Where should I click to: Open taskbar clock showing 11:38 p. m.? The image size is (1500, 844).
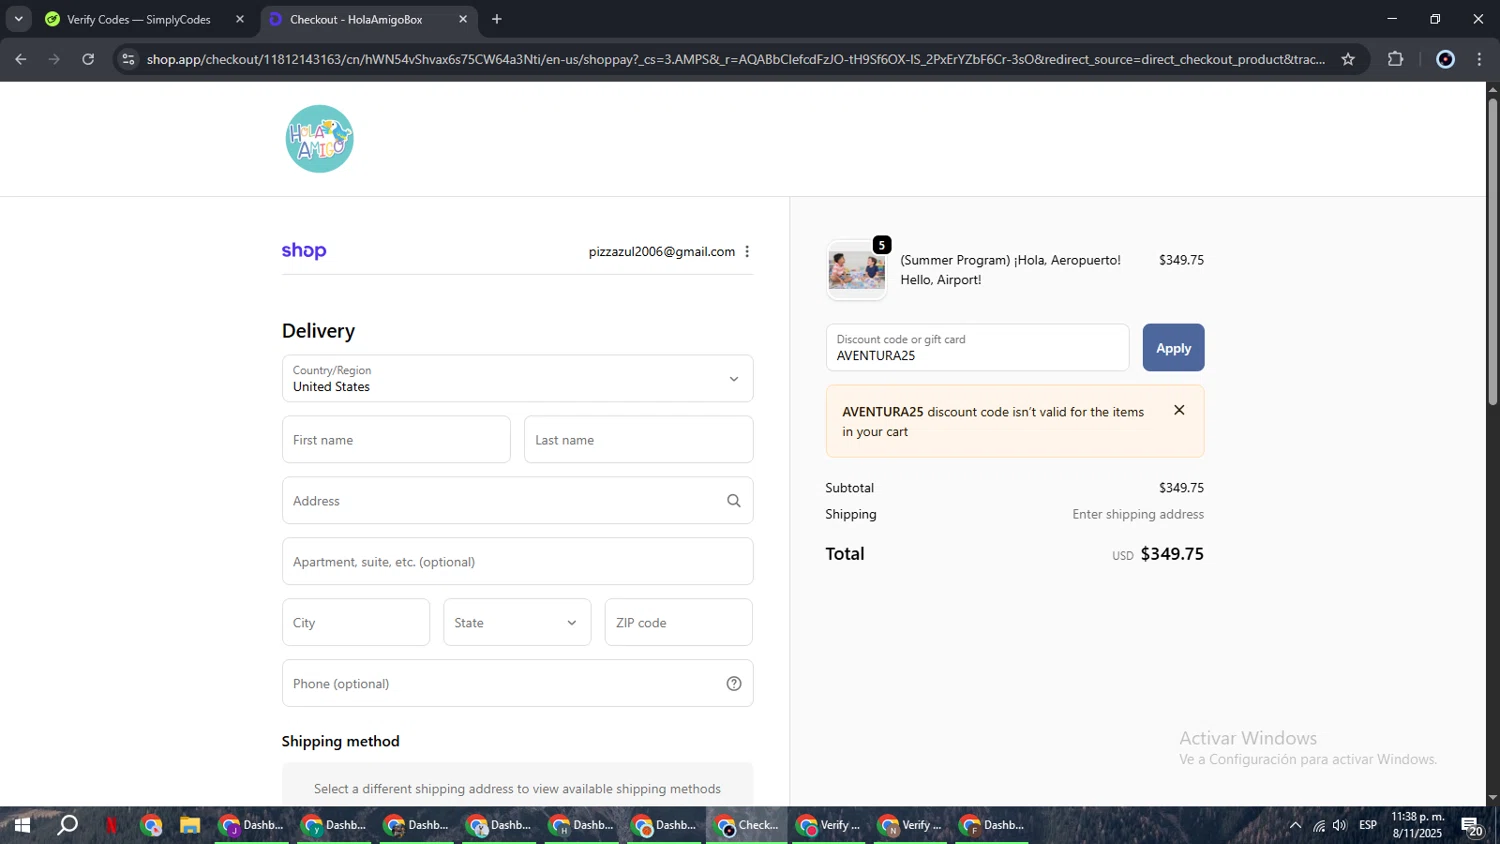(1418, 825)
